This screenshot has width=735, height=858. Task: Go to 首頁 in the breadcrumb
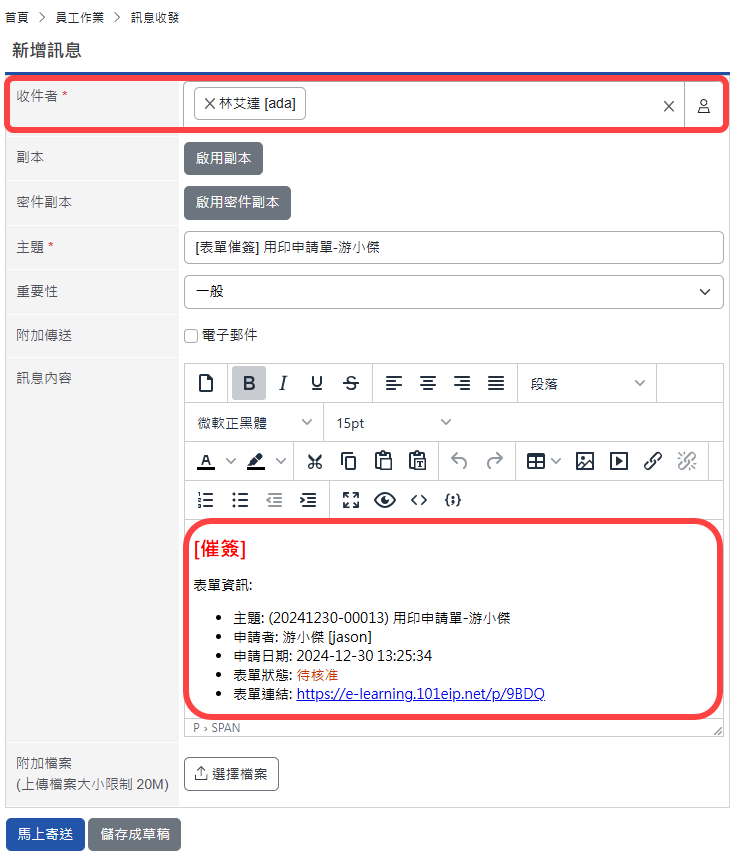[17, 18]
